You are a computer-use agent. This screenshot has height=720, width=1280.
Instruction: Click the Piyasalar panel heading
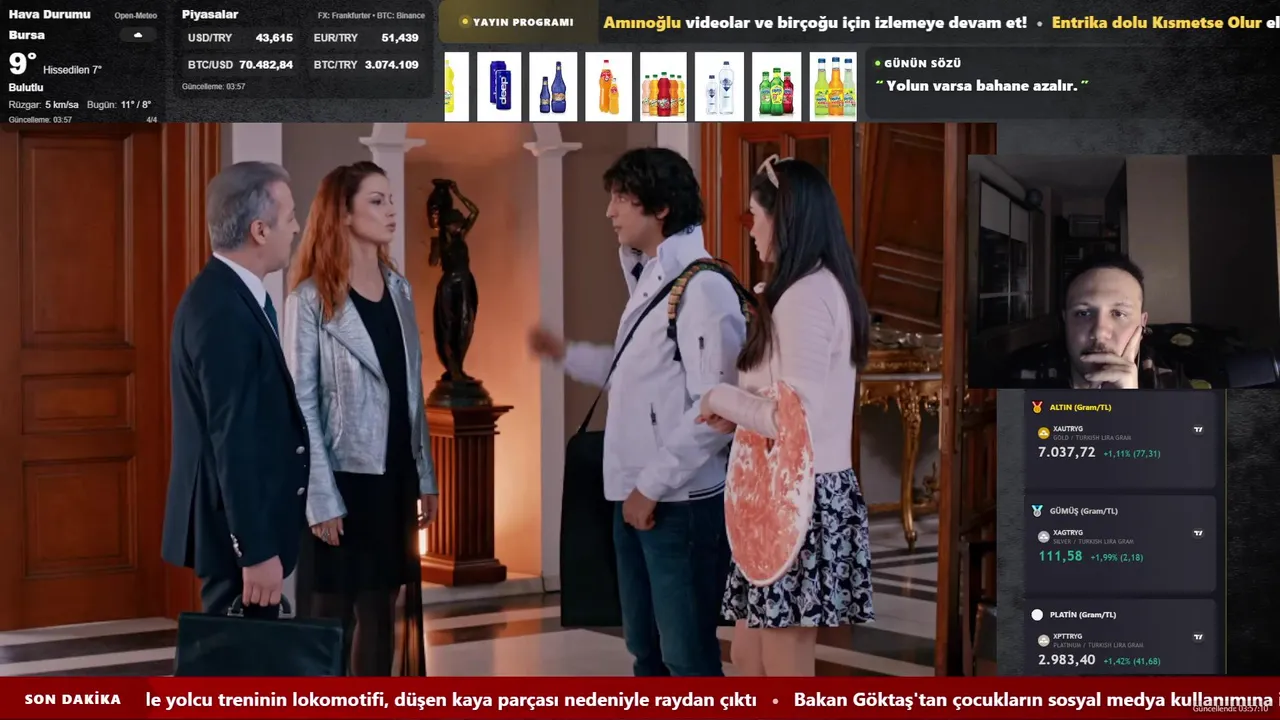(210, 15)
